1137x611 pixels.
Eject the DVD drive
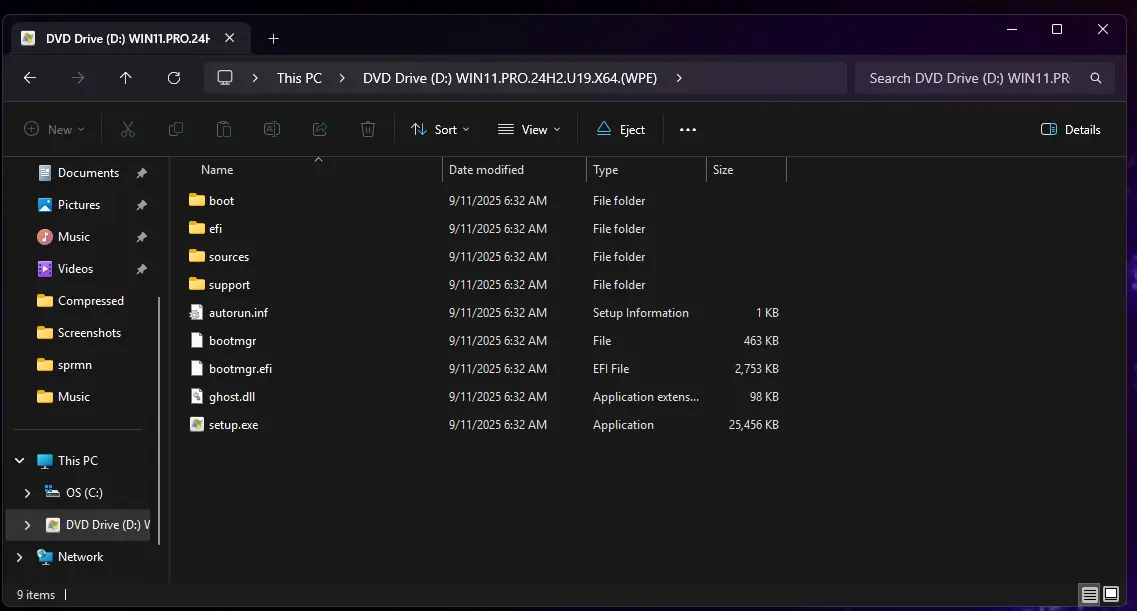click(x=621, y=129)
